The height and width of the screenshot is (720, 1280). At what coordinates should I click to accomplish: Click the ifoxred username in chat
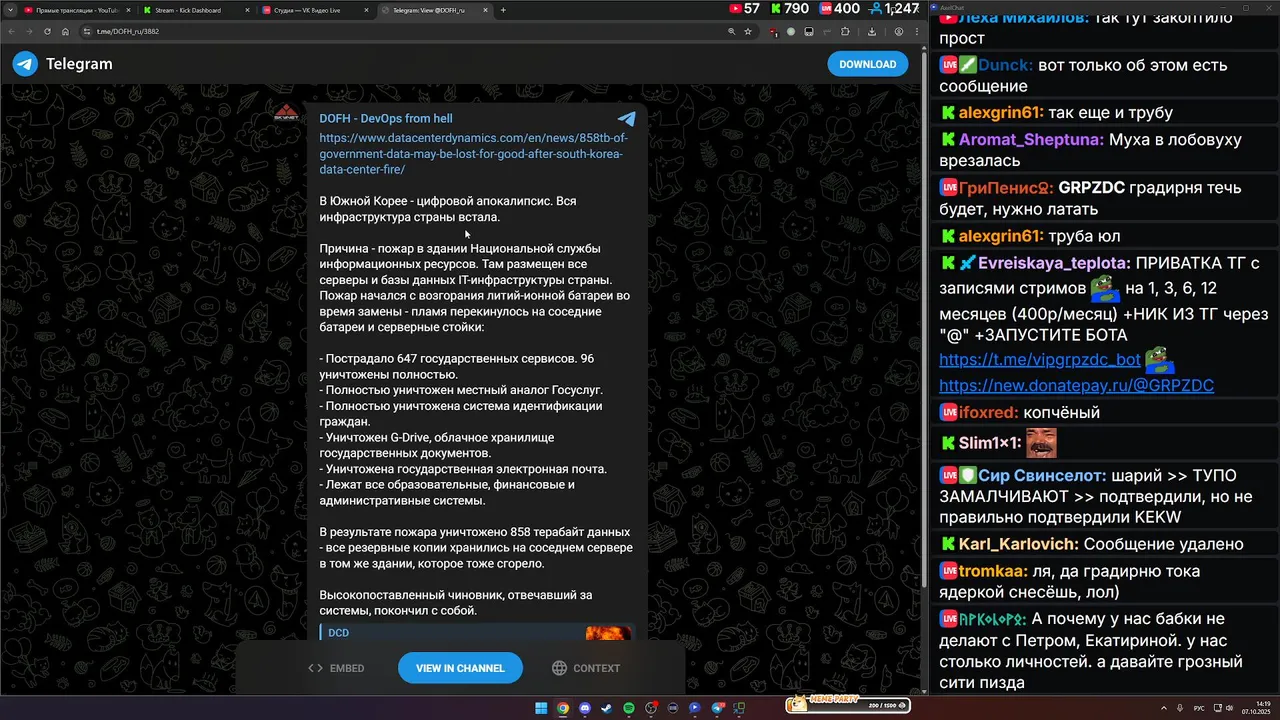click(989, 412)
